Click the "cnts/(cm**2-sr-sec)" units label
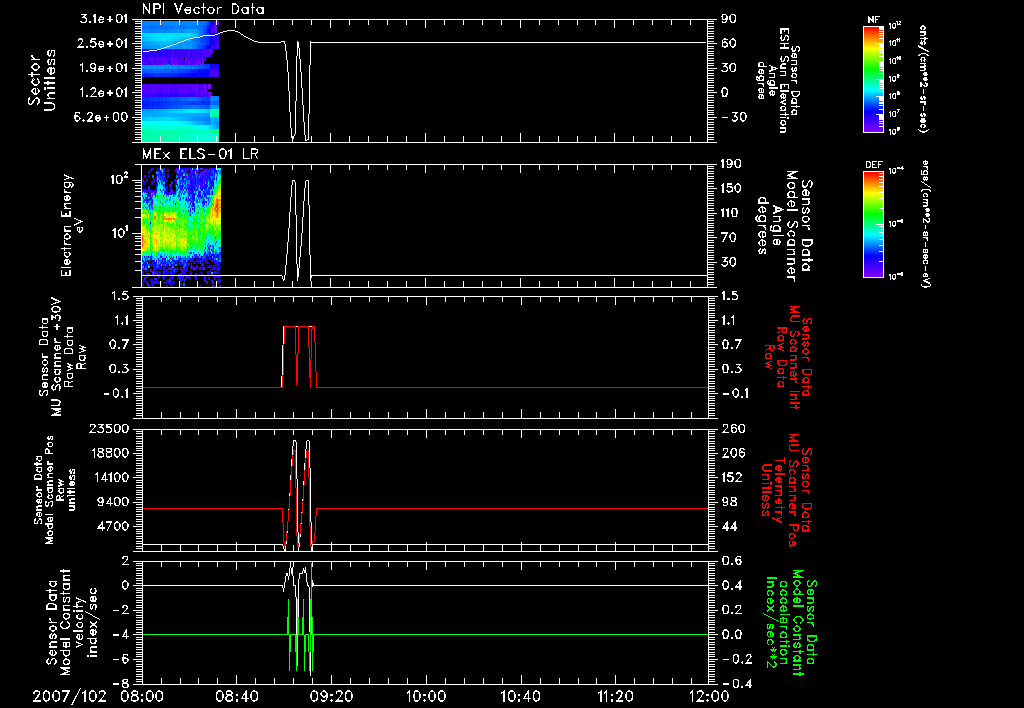1024x708 pixels. pyautogui.click(x=923, y=78)
